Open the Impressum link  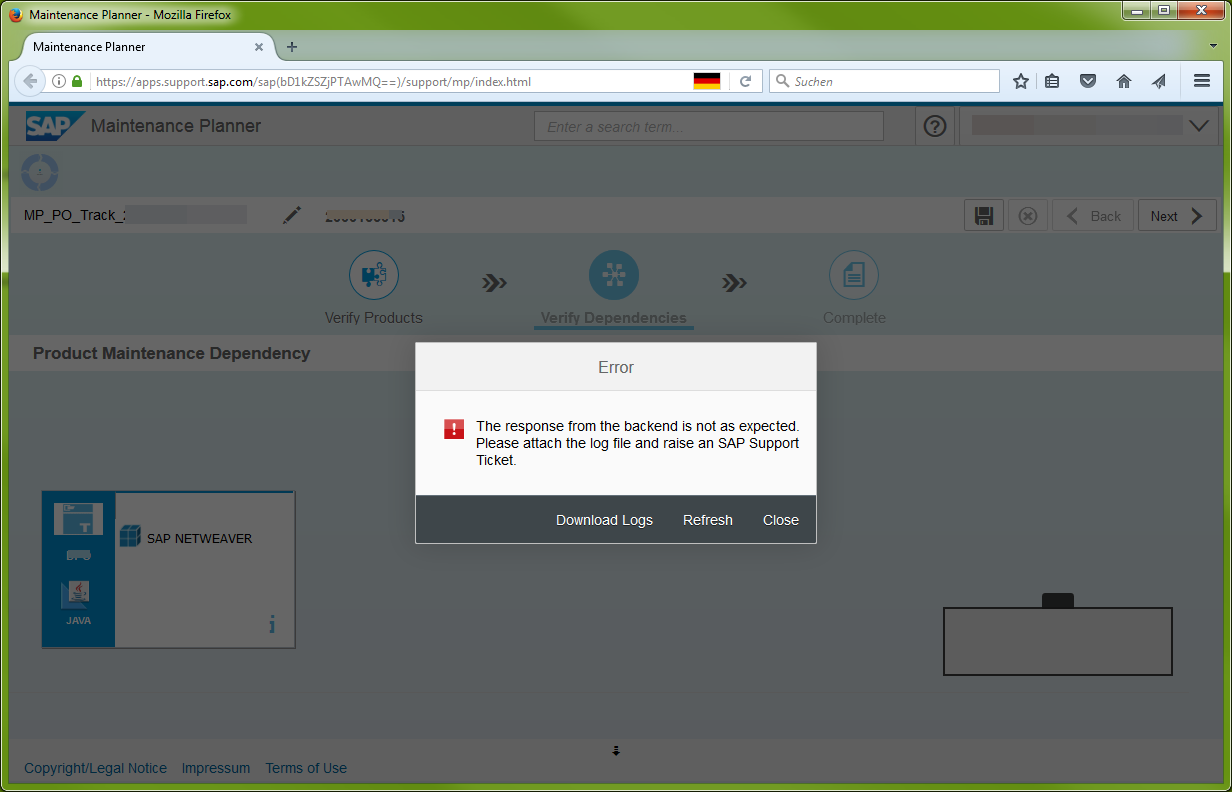pos(216,768)
